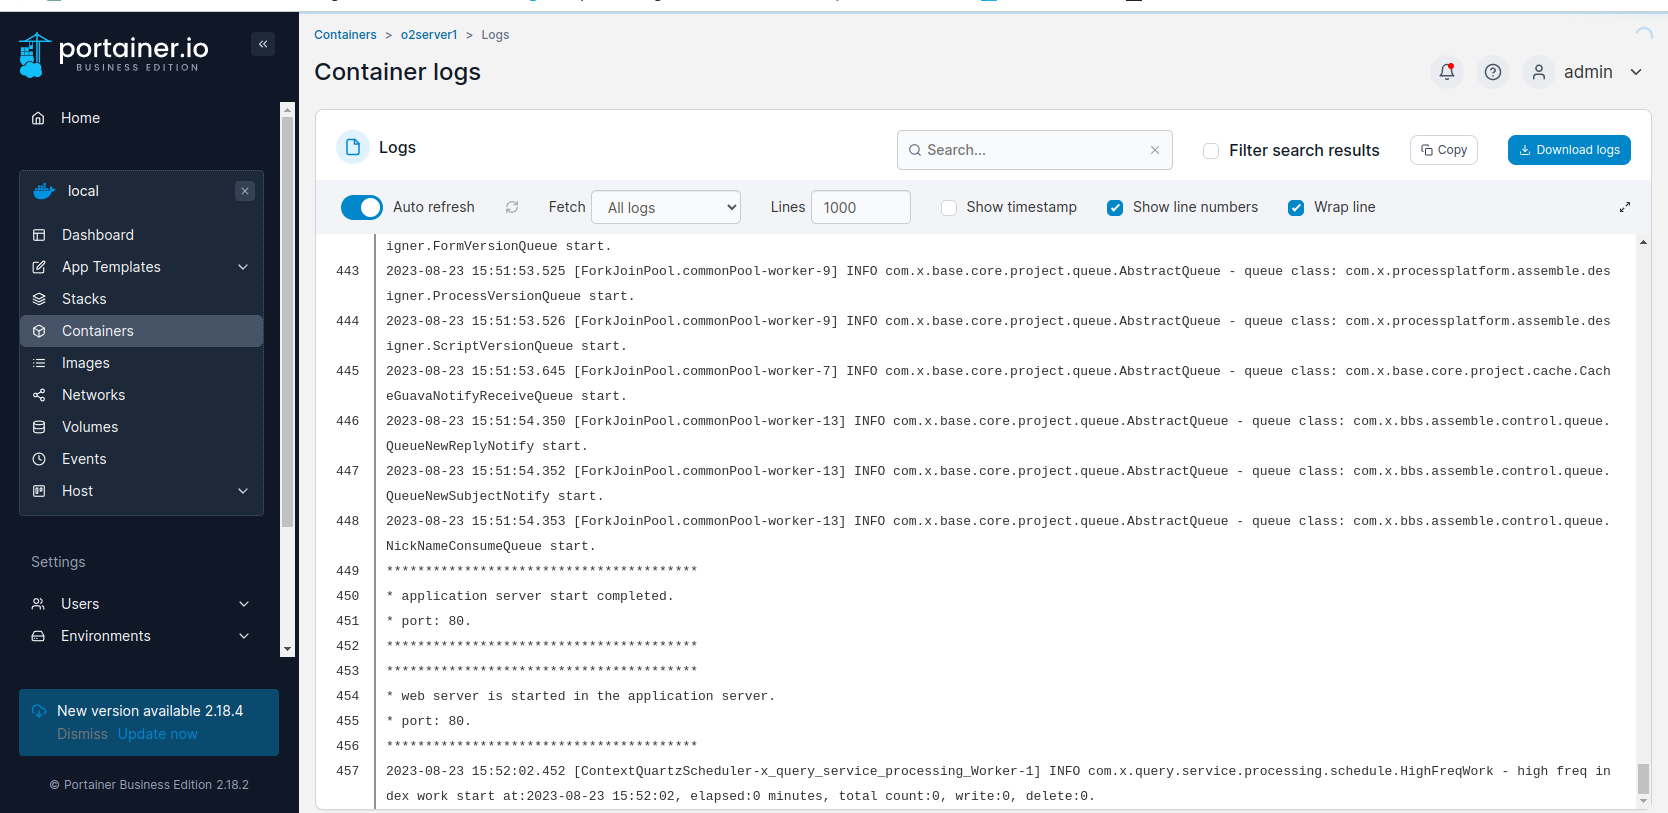Click the App Templates edit icon
Viewport: 1668px width, 813px height.
pyautogui.click(x=39, y=267)
